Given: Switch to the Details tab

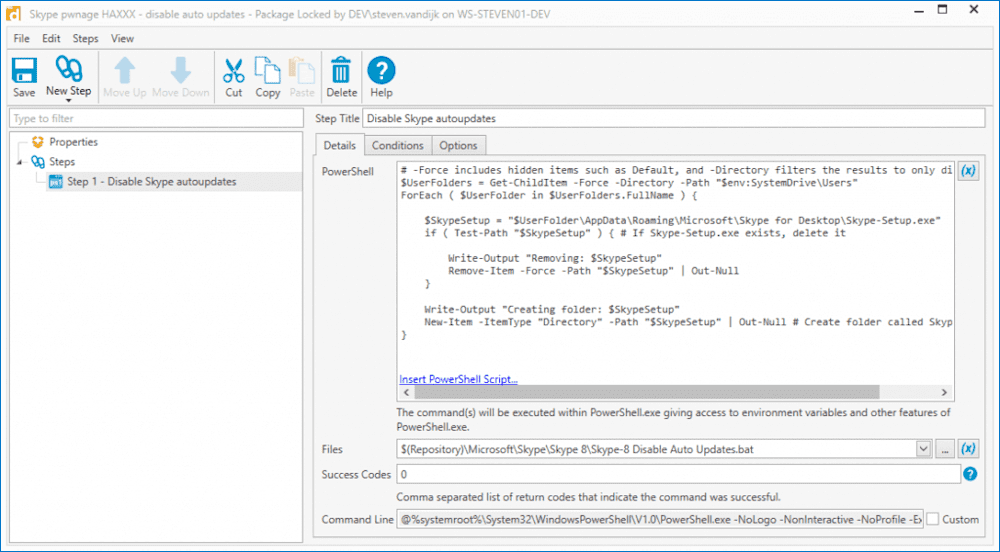Looking at the screenshot, I should [x=339, y=145].
